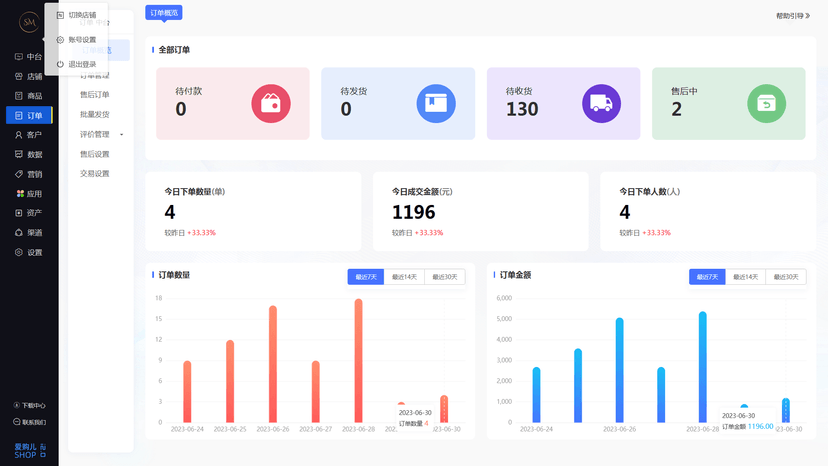Expand the 评价管理 submenu

pyautogui.click(x=101, y=134)
